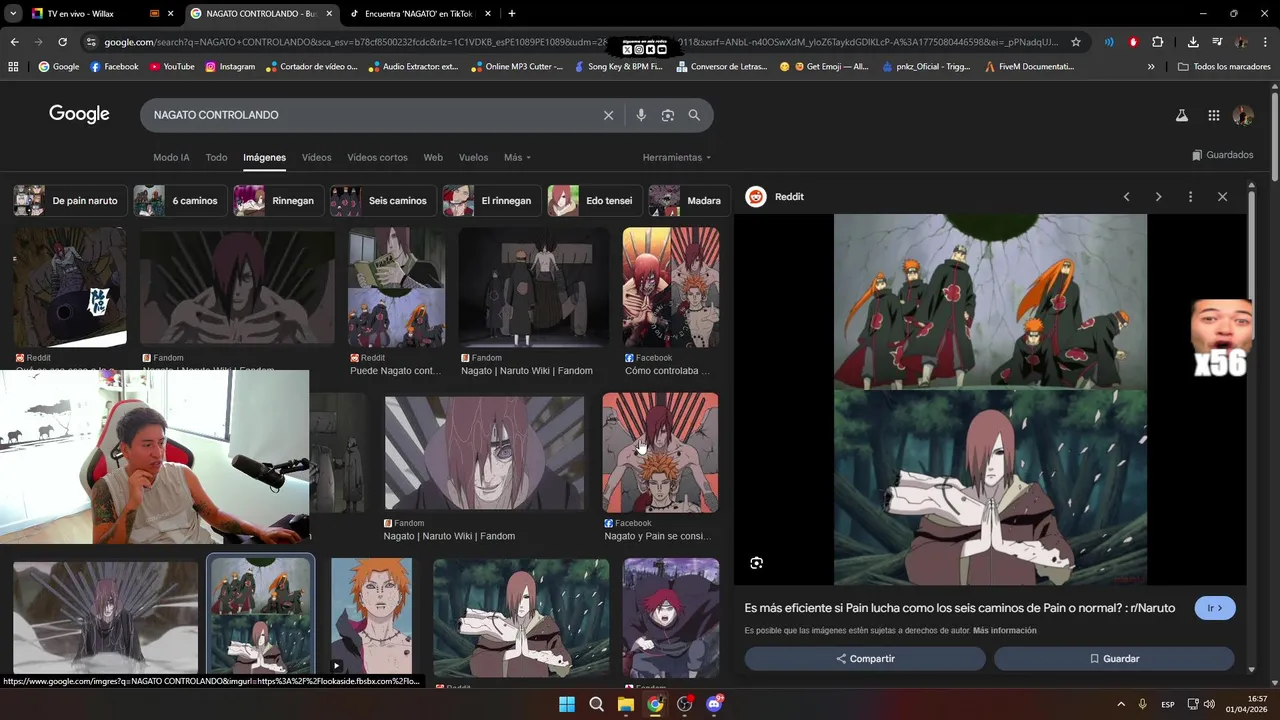Image resolution: width=1280 pixels, height=720 pixels.
Task: Show previous image in preview panel
Action: tap(1126, 197)
